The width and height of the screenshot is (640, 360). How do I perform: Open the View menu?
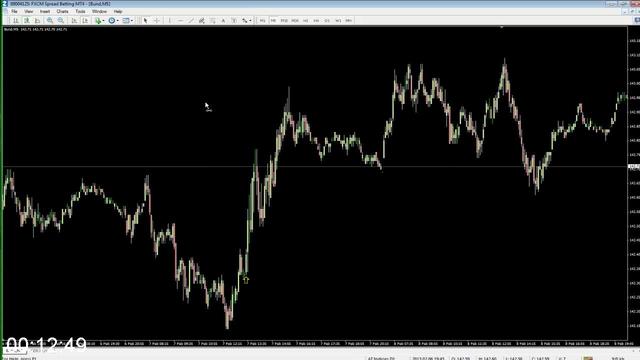point(29,11)
